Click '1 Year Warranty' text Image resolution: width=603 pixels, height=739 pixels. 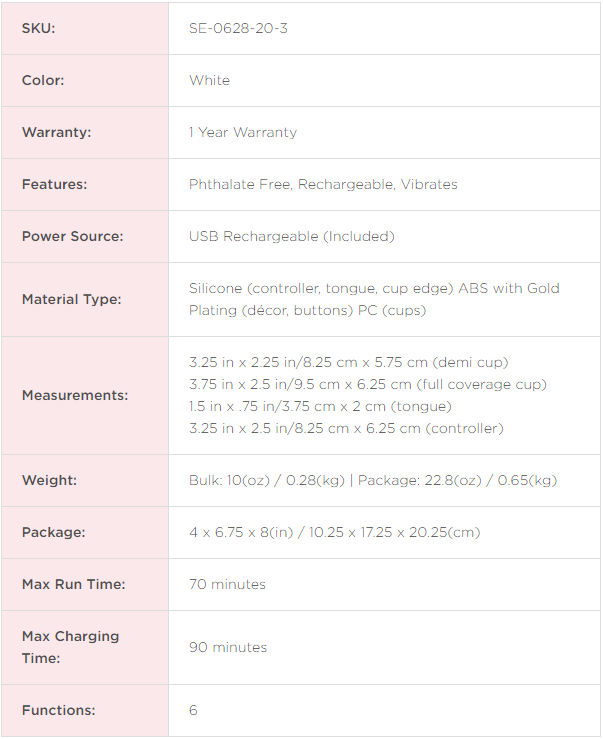(x=243, y=132)
